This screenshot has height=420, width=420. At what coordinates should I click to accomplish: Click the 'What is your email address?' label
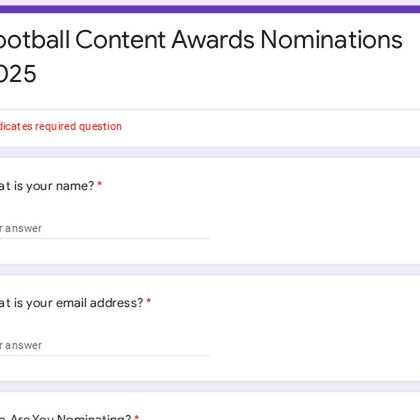pyautogui.click(x=71, y=303)
